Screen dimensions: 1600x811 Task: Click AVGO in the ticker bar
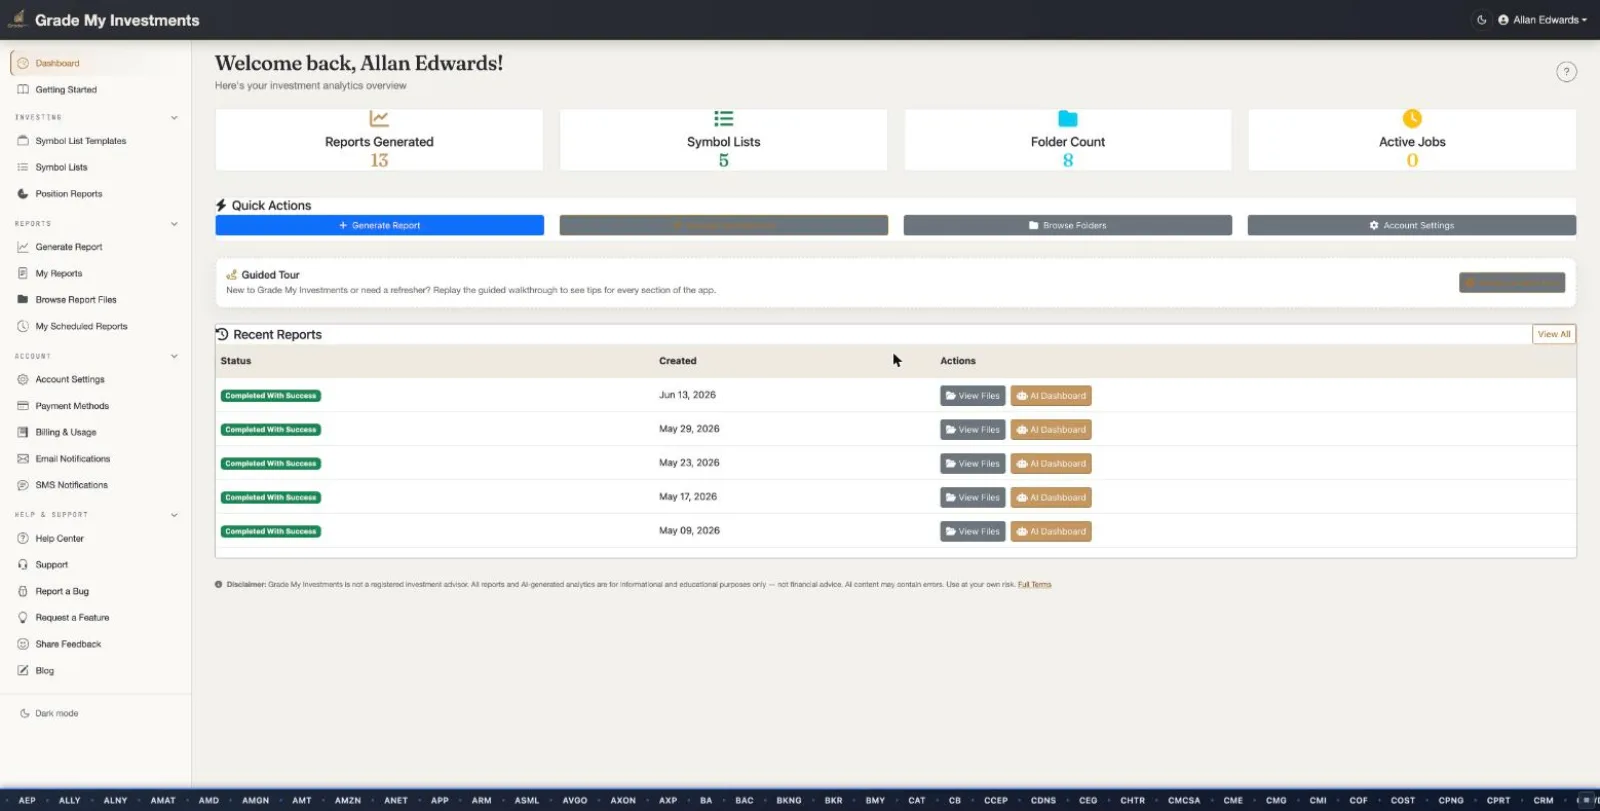[575, 801]
